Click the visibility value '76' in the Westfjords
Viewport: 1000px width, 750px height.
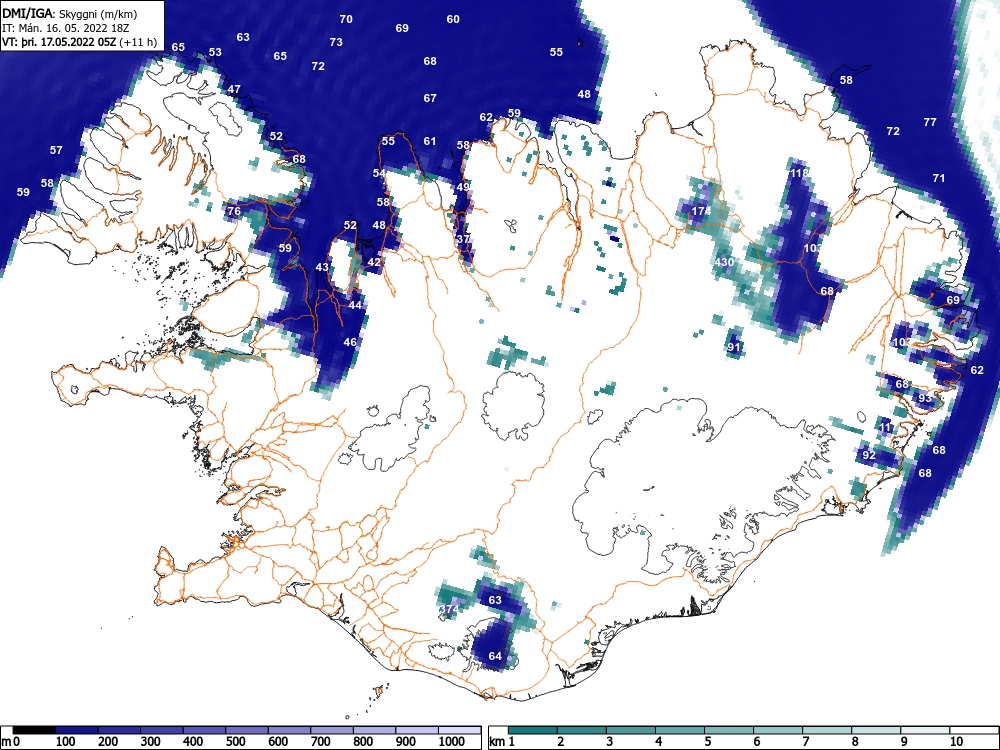coord(234,211)
